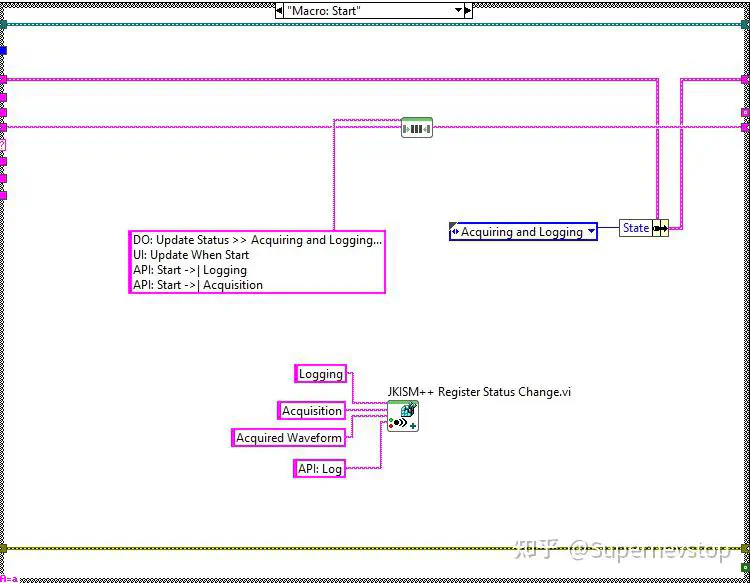Open the Acquiring and Logging enum dropdown
This screenshot has height=583, width=750.
click(591, 231)
